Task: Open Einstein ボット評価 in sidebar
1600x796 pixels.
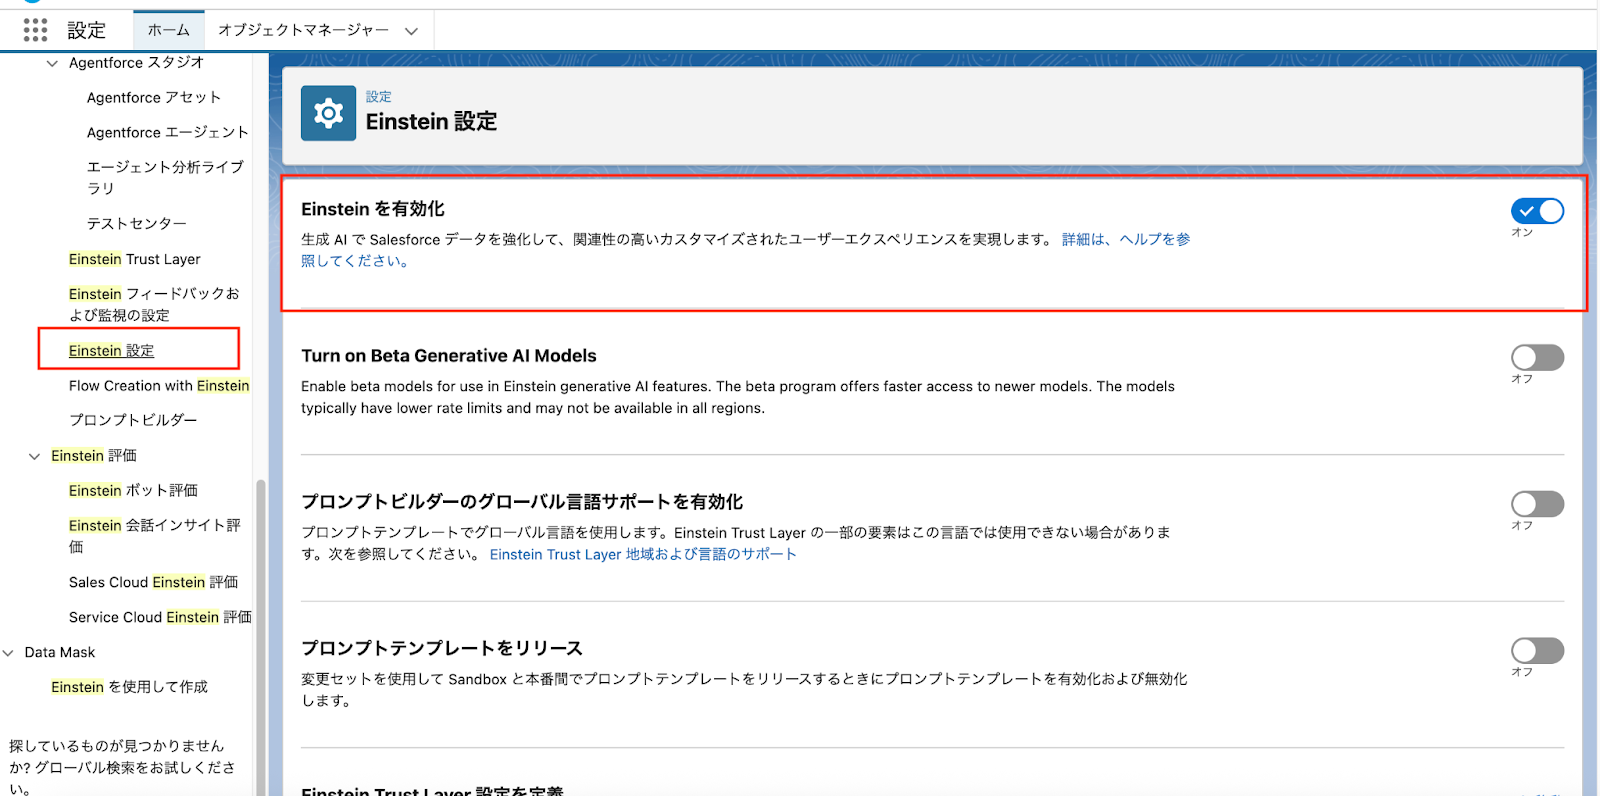Action: 133,490
